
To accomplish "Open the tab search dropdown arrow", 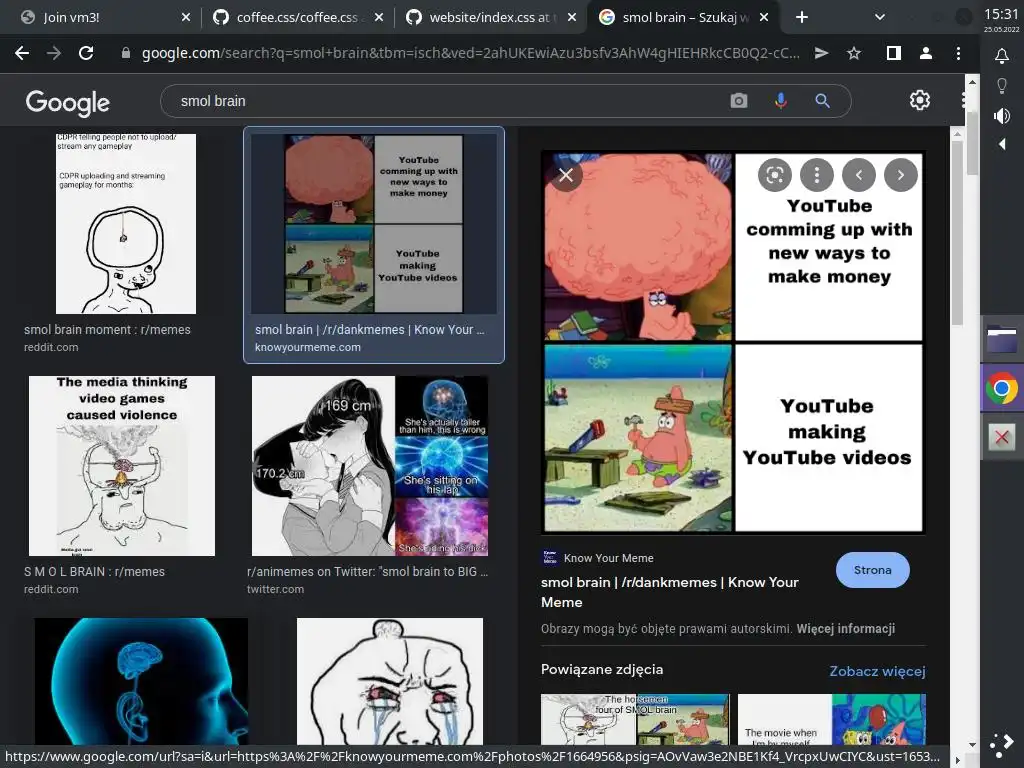I will tap(880, 18).
